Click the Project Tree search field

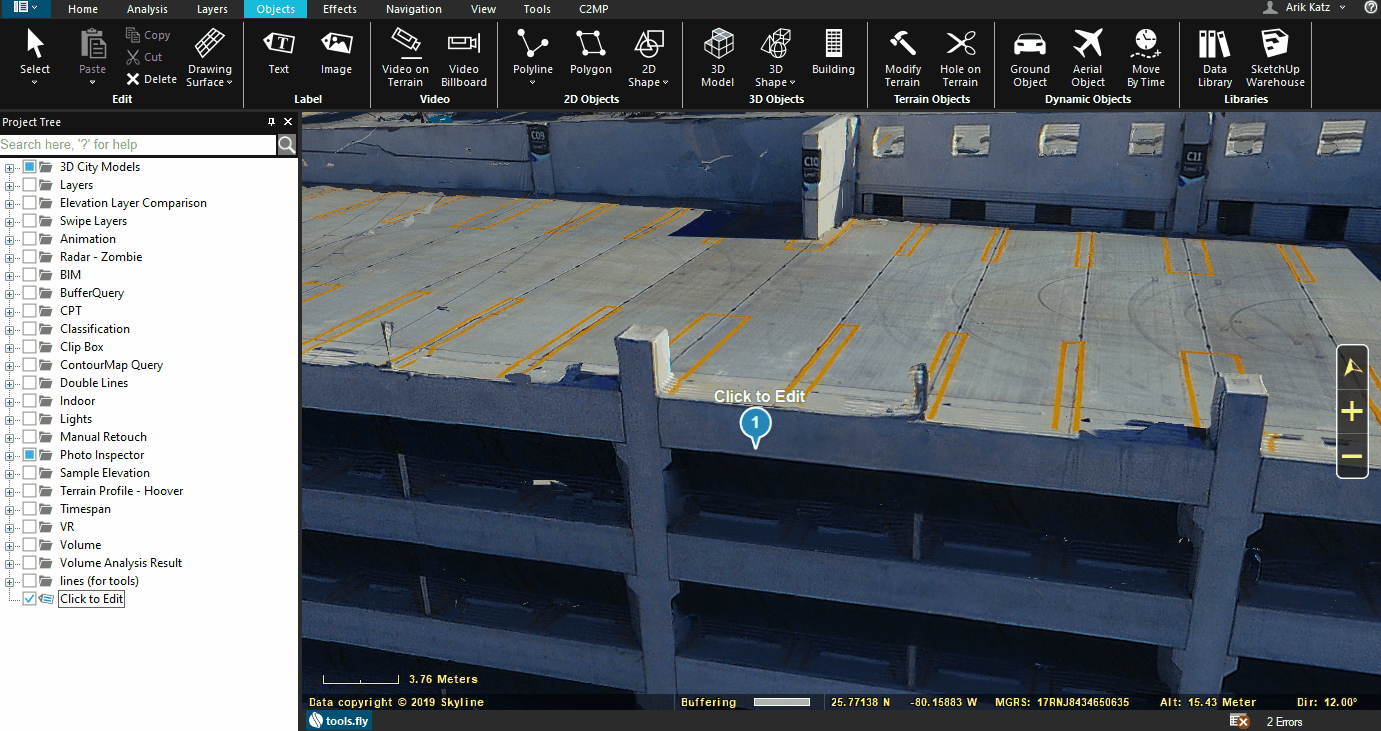tap(138, 145)
